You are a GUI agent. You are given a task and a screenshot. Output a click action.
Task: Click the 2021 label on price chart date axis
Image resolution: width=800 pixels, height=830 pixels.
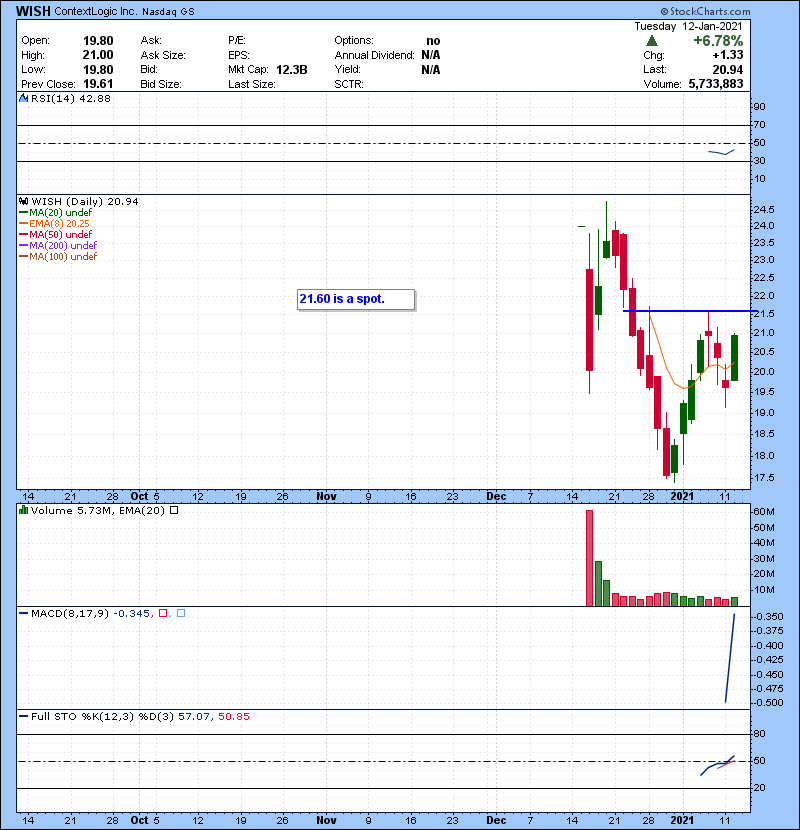[682, 496]
